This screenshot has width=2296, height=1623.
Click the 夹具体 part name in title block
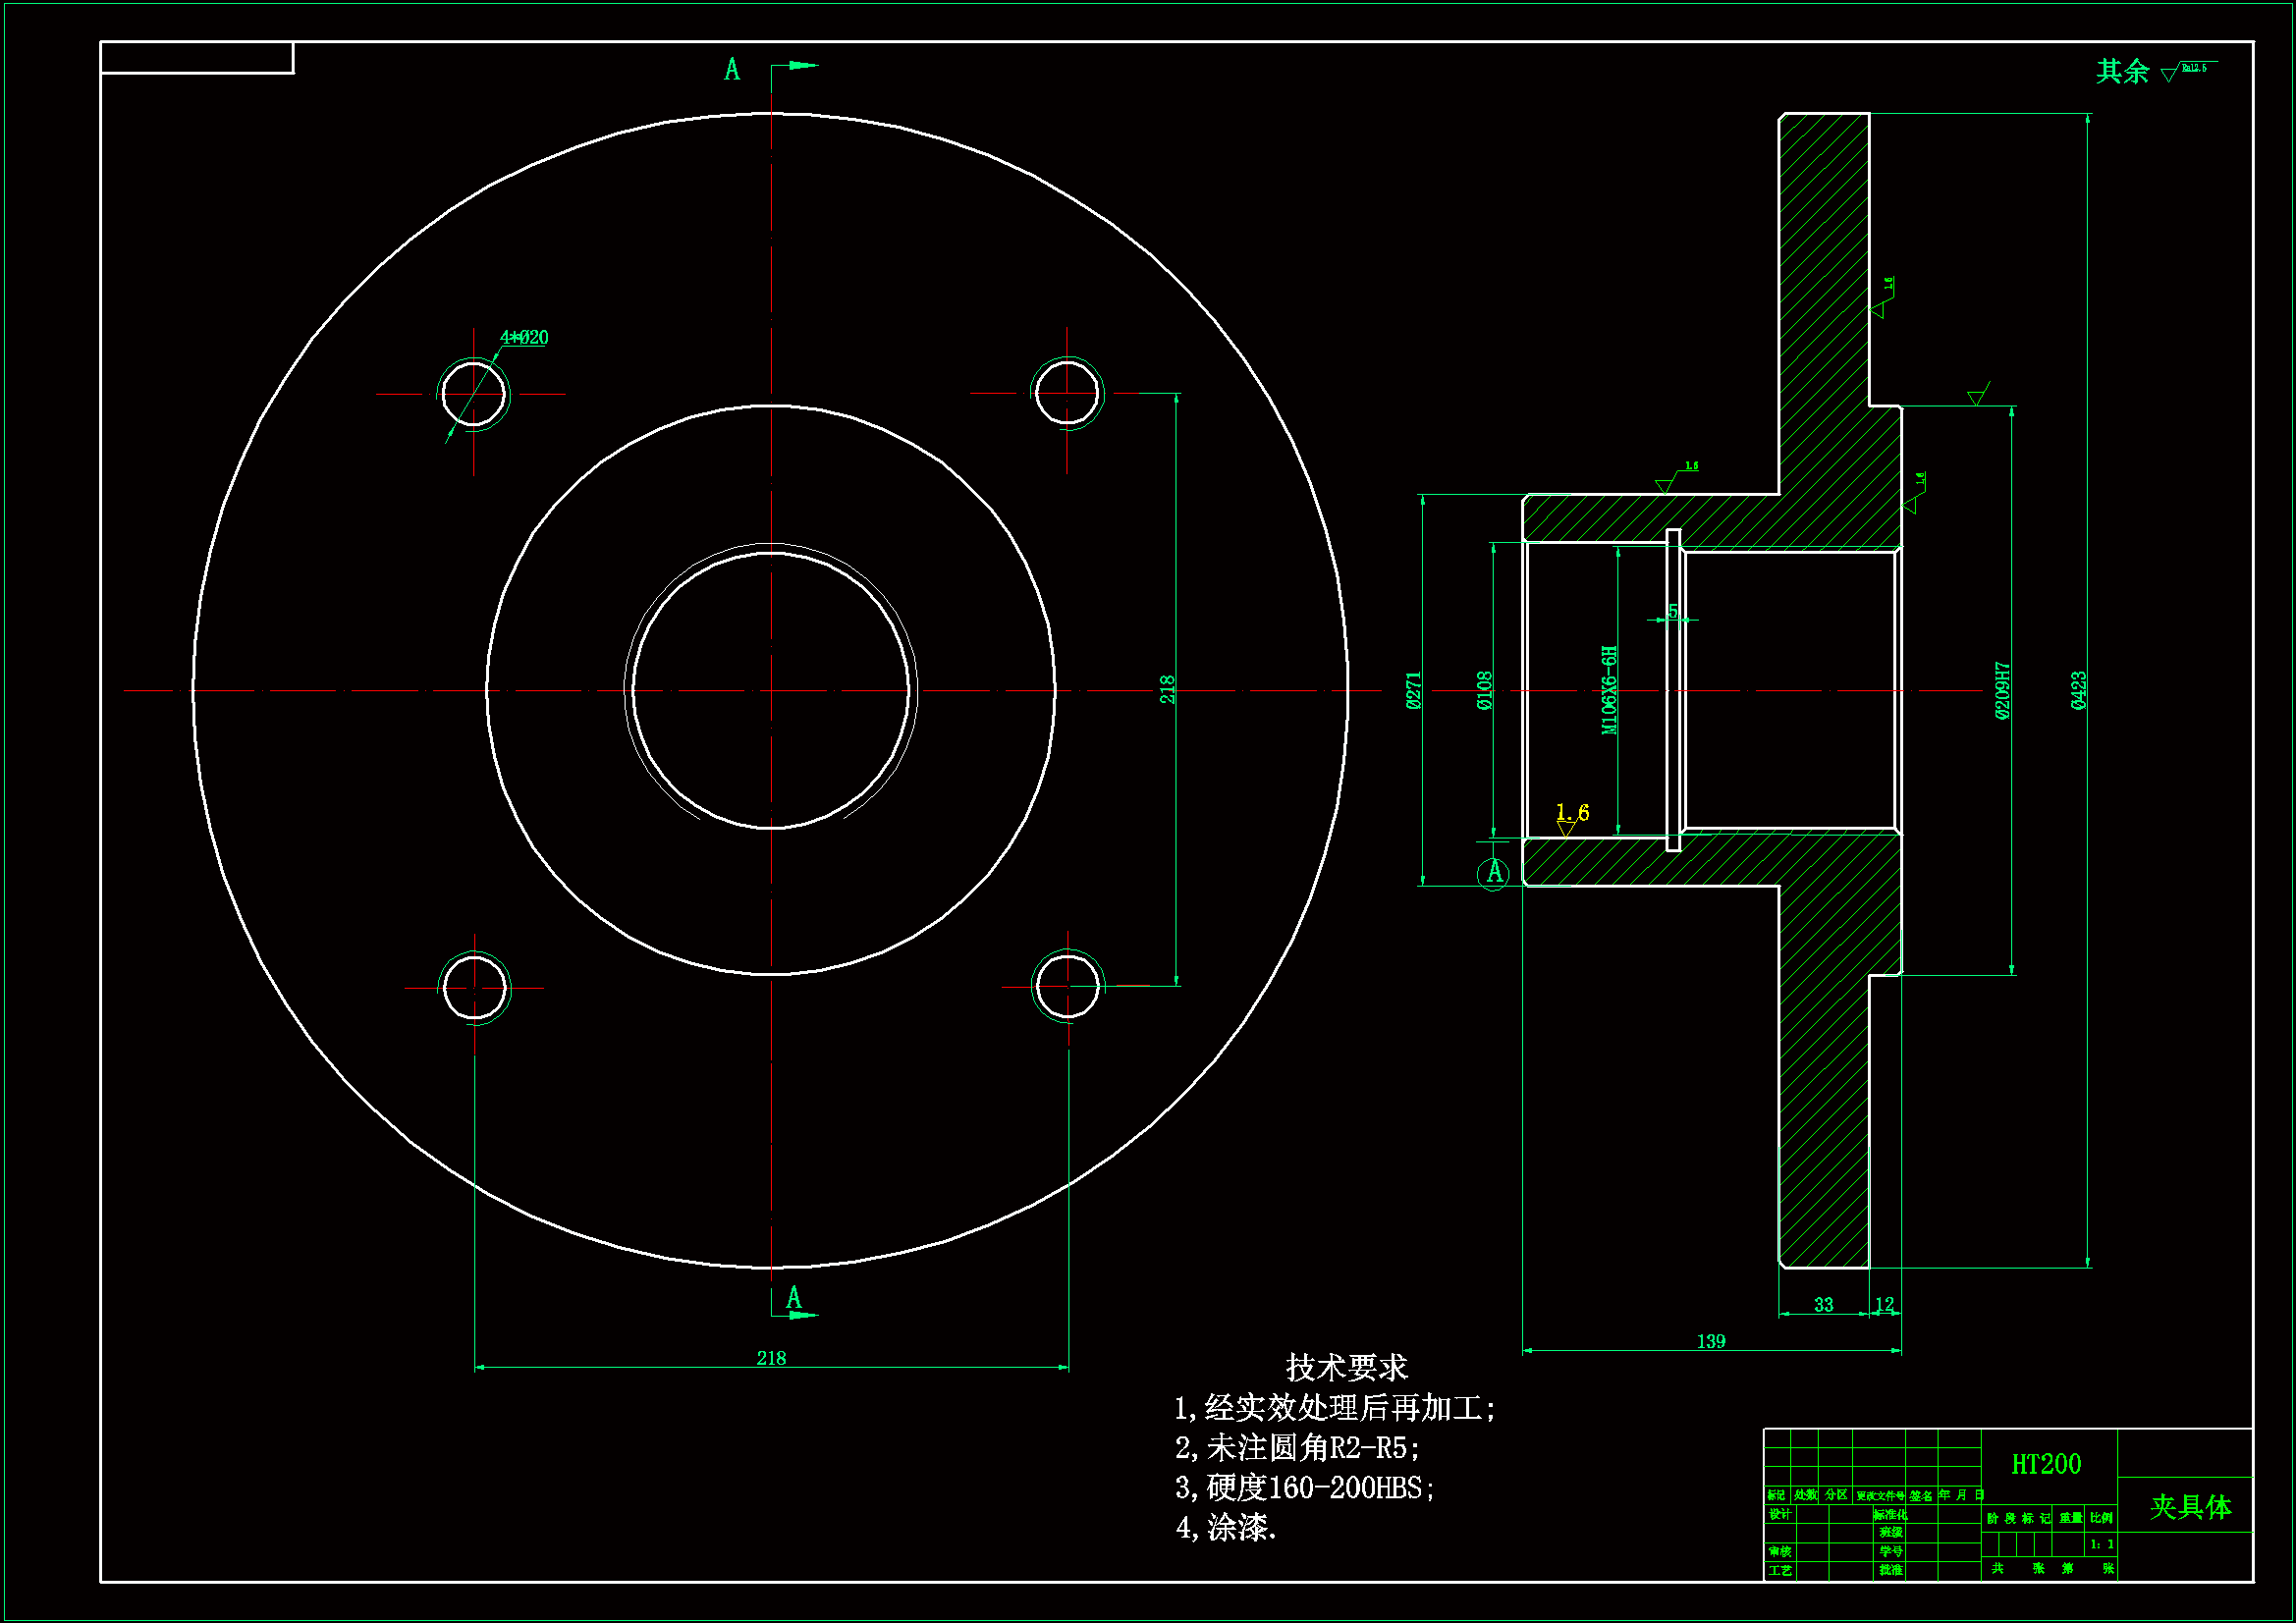click(2190, 1507)
